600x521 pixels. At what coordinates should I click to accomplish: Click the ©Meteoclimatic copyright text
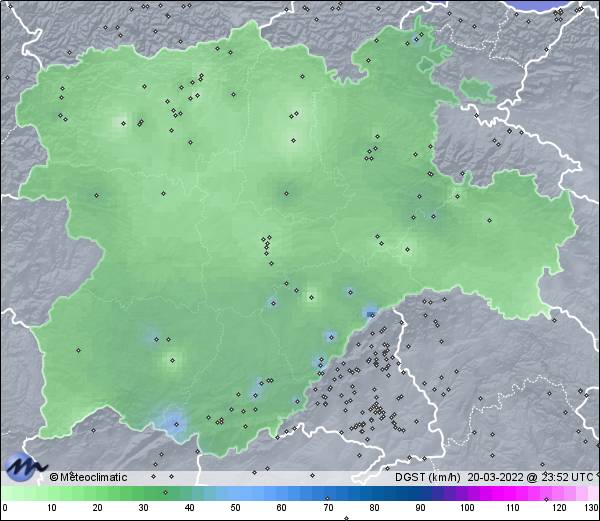point(88,477)
